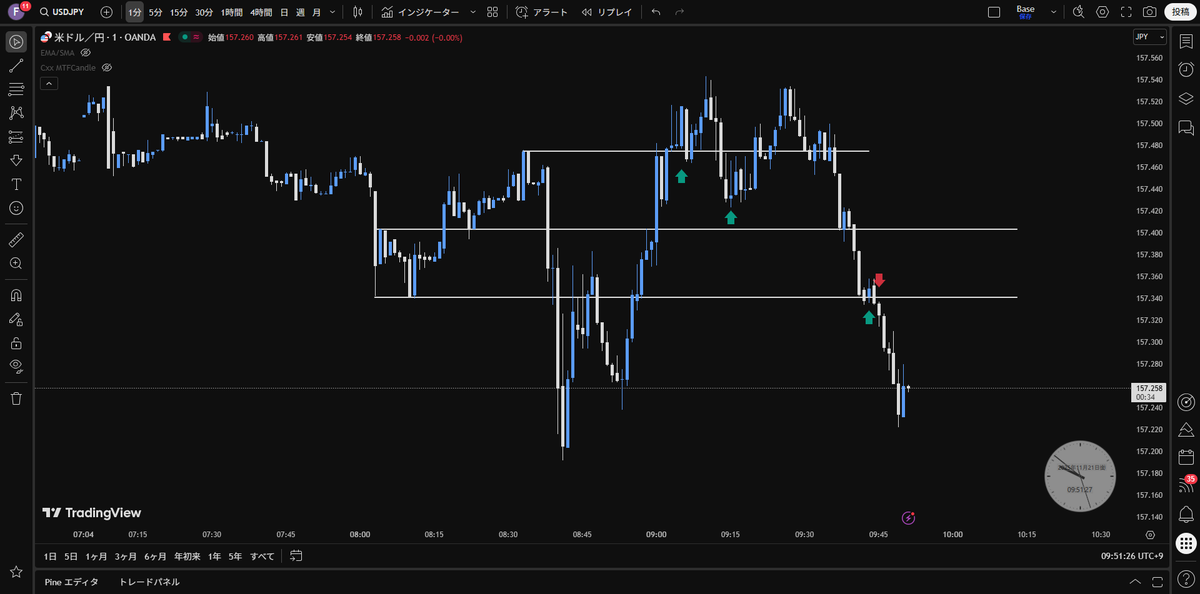
Task: Select the 1分 timeframe
Action: (134, 12)
